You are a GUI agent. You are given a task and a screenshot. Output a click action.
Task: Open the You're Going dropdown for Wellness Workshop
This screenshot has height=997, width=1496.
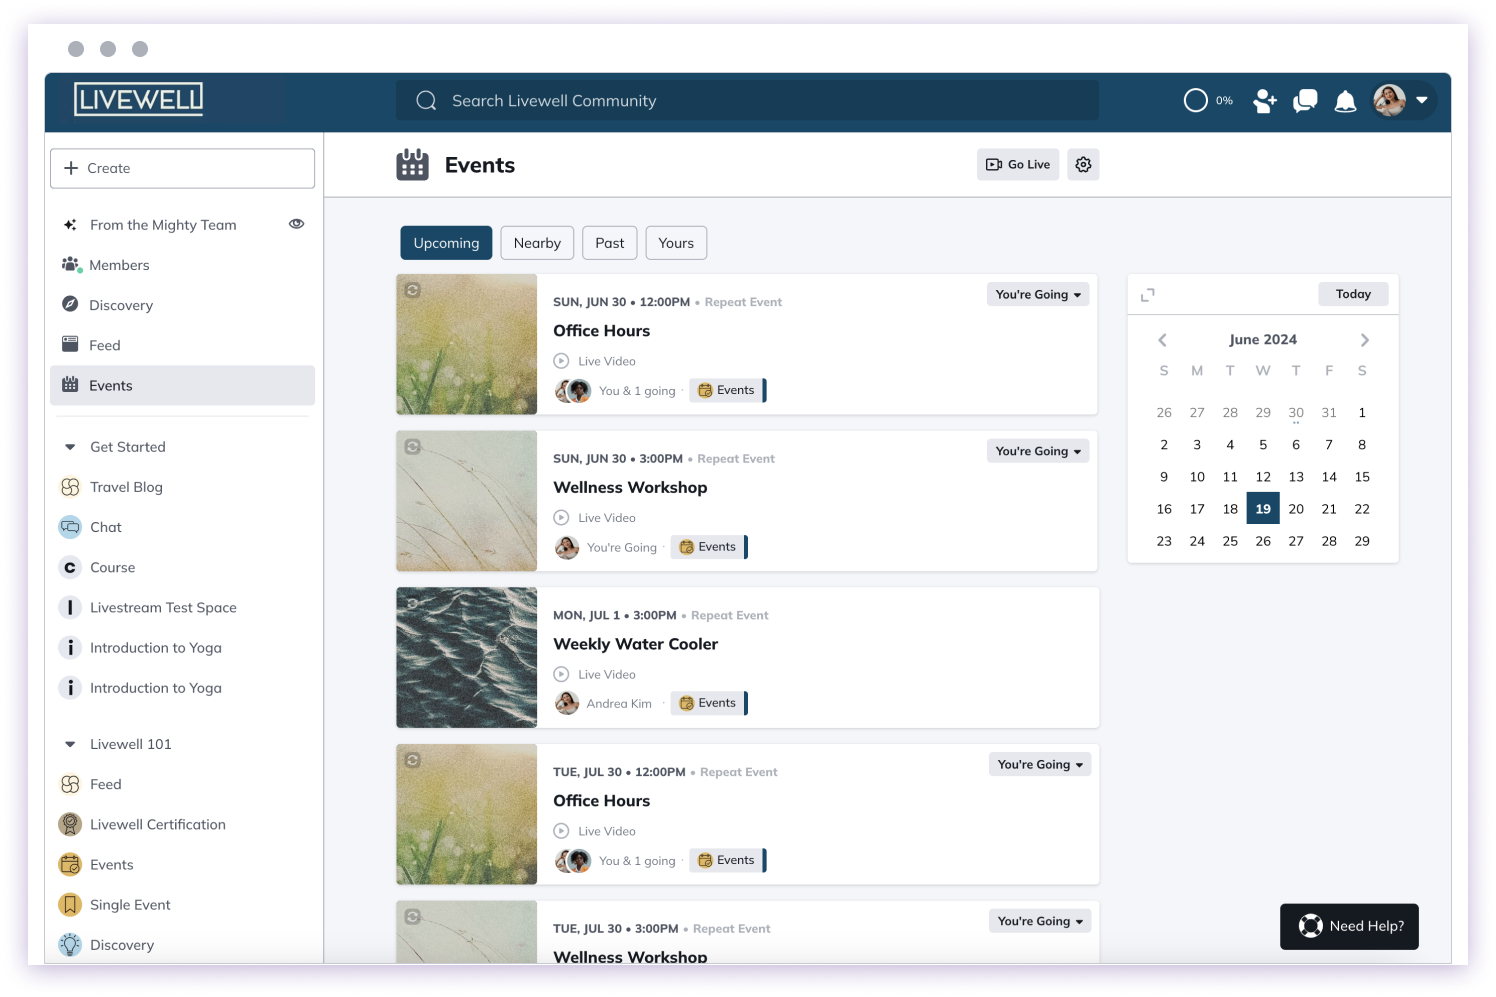tap(1037, 451)
